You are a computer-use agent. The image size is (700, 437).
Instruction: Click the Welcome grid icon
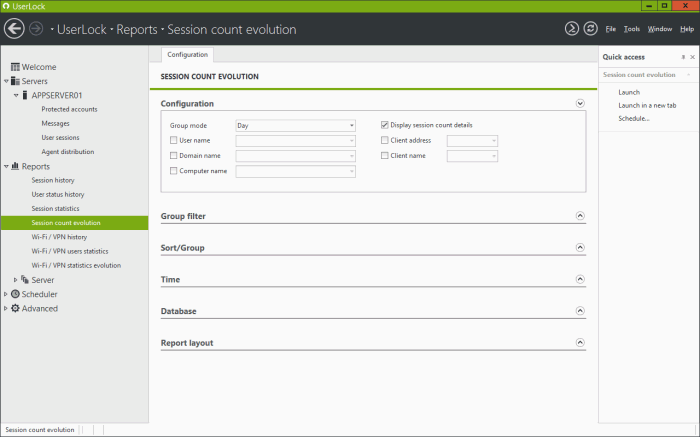pyautogui.click(x=15, y=67)
